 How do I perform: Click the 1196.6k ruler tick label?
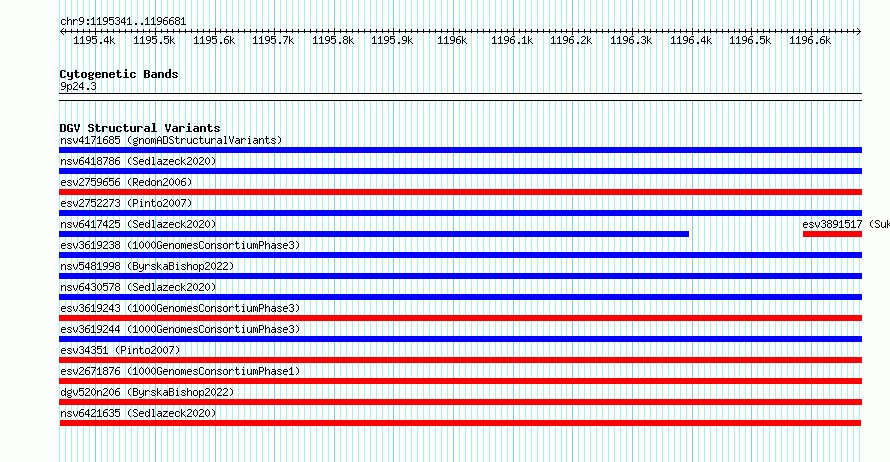pyautogui.click(x=810, y=40)
